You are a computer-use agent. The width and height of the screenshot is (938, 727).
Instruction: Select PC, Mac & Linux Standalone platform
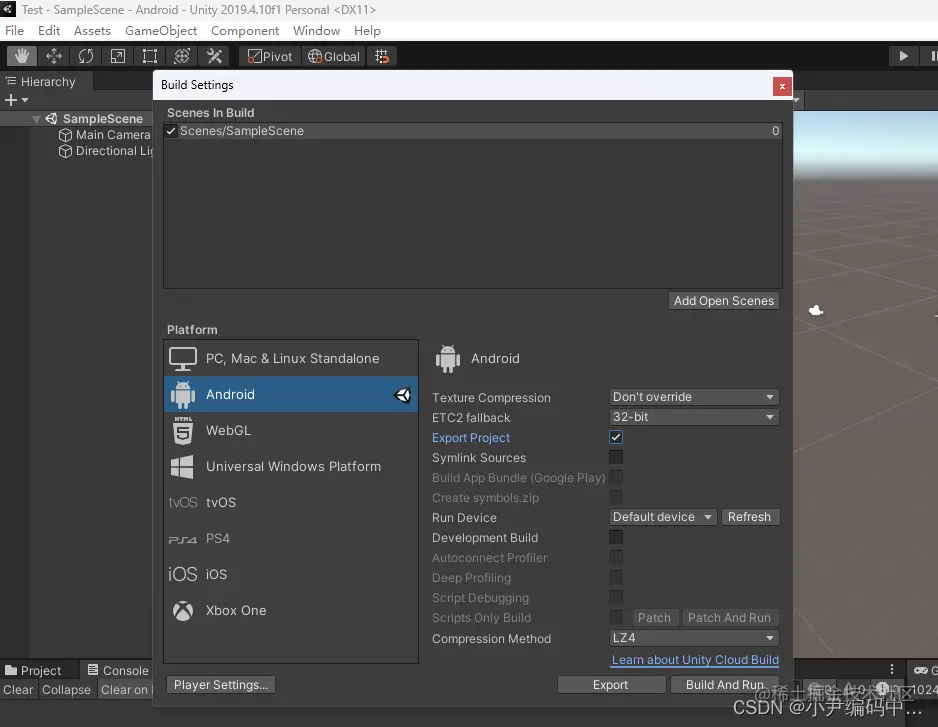[291, 358]
